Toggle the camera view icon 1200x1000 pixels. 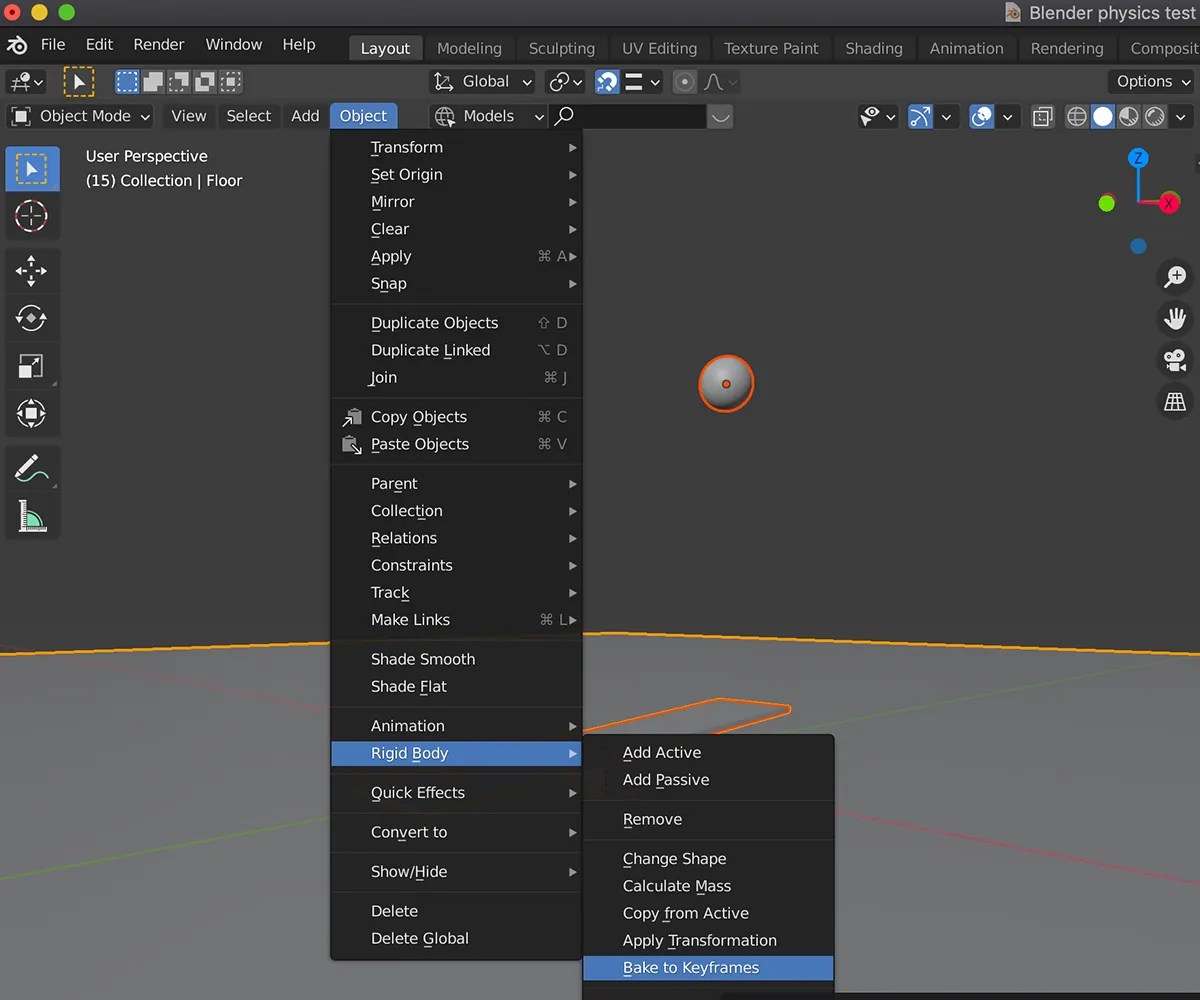(x=1175, y=360)
